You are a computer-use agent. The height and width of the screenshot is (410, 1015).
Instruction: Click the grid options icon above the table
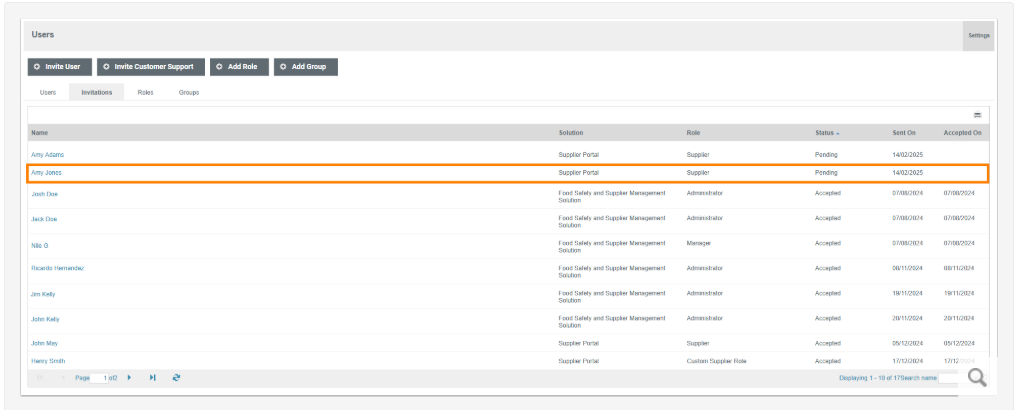coord(977,115)
